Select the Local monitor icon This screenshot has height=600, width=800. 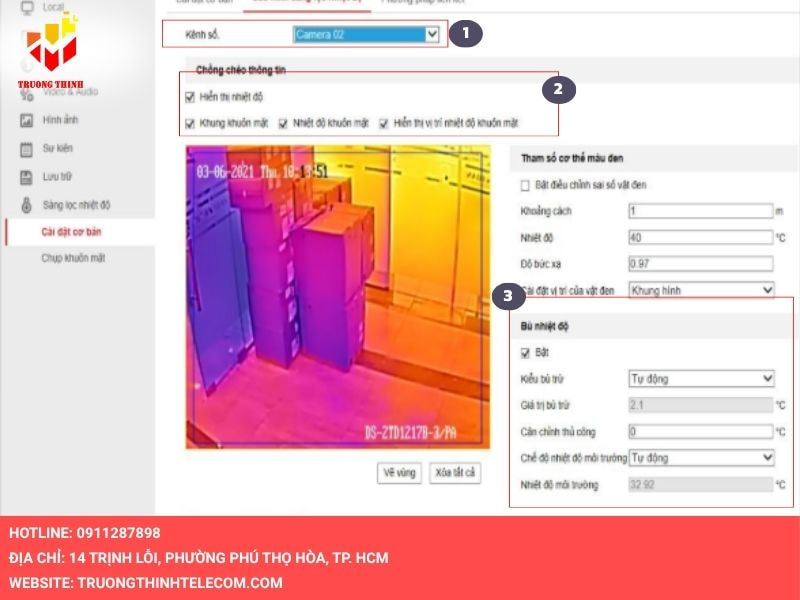26,6
